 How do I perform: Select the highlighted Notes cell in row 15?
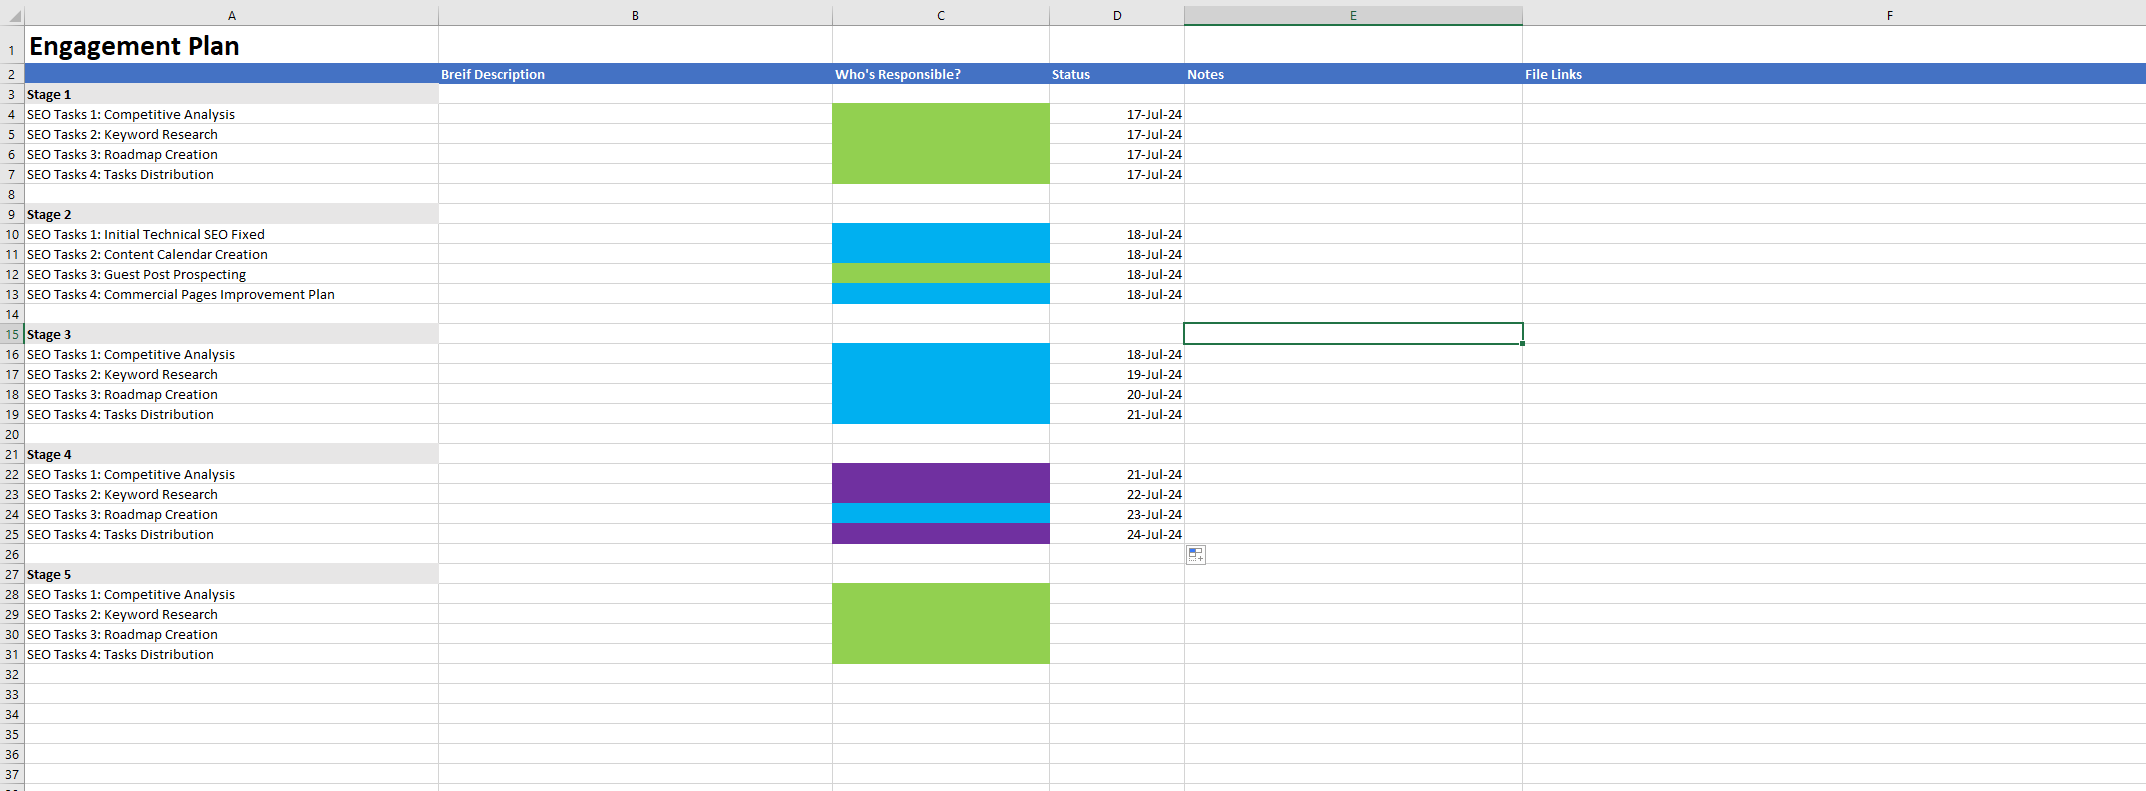pos(1353,334)
